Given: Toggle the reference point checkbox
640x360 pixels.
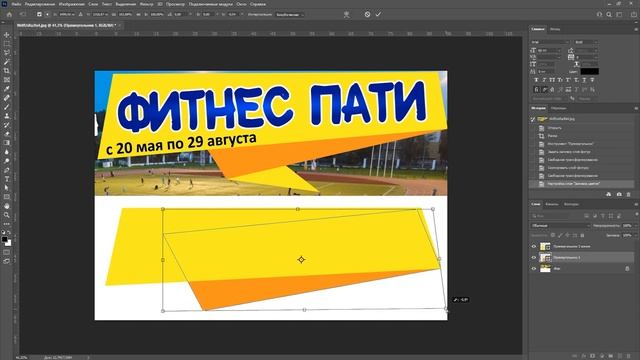Looking at the screenshot, I should coord(39,14).
